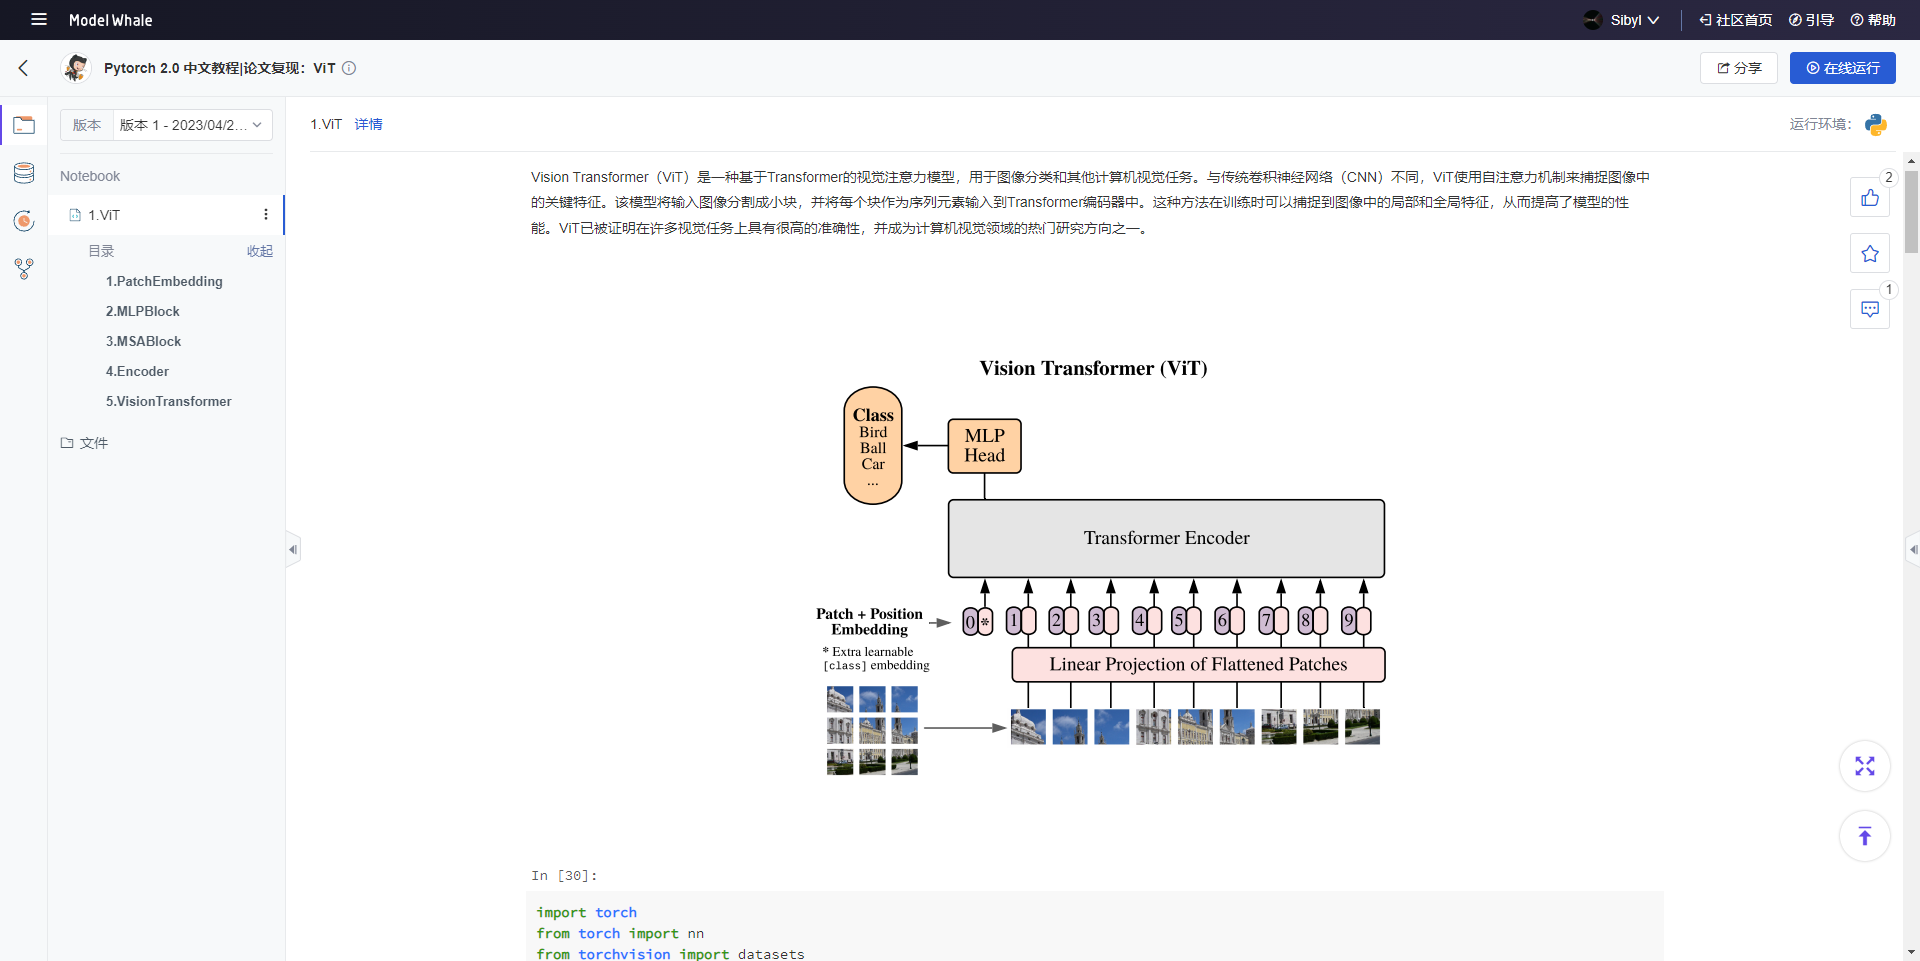Click back-to-top arrow button
Screen dimensions: 1920x961
pos(1864,836)
